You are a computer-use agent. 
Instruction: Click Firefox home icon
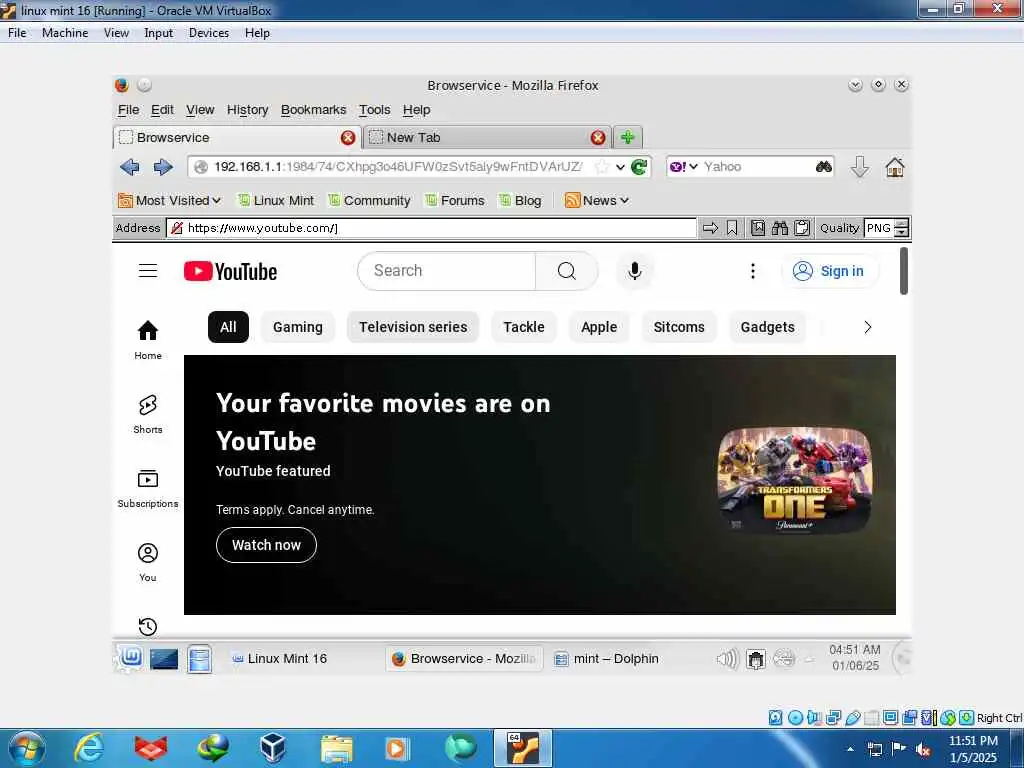coord(895,167)
